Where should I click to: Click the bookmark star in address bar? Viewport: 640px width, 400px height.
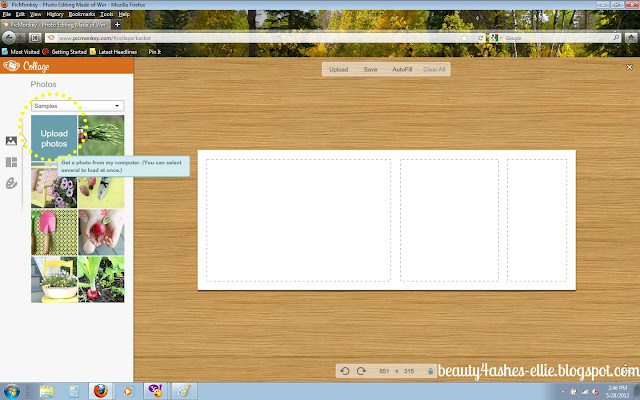pyautogui.click(x=464, y=38)
